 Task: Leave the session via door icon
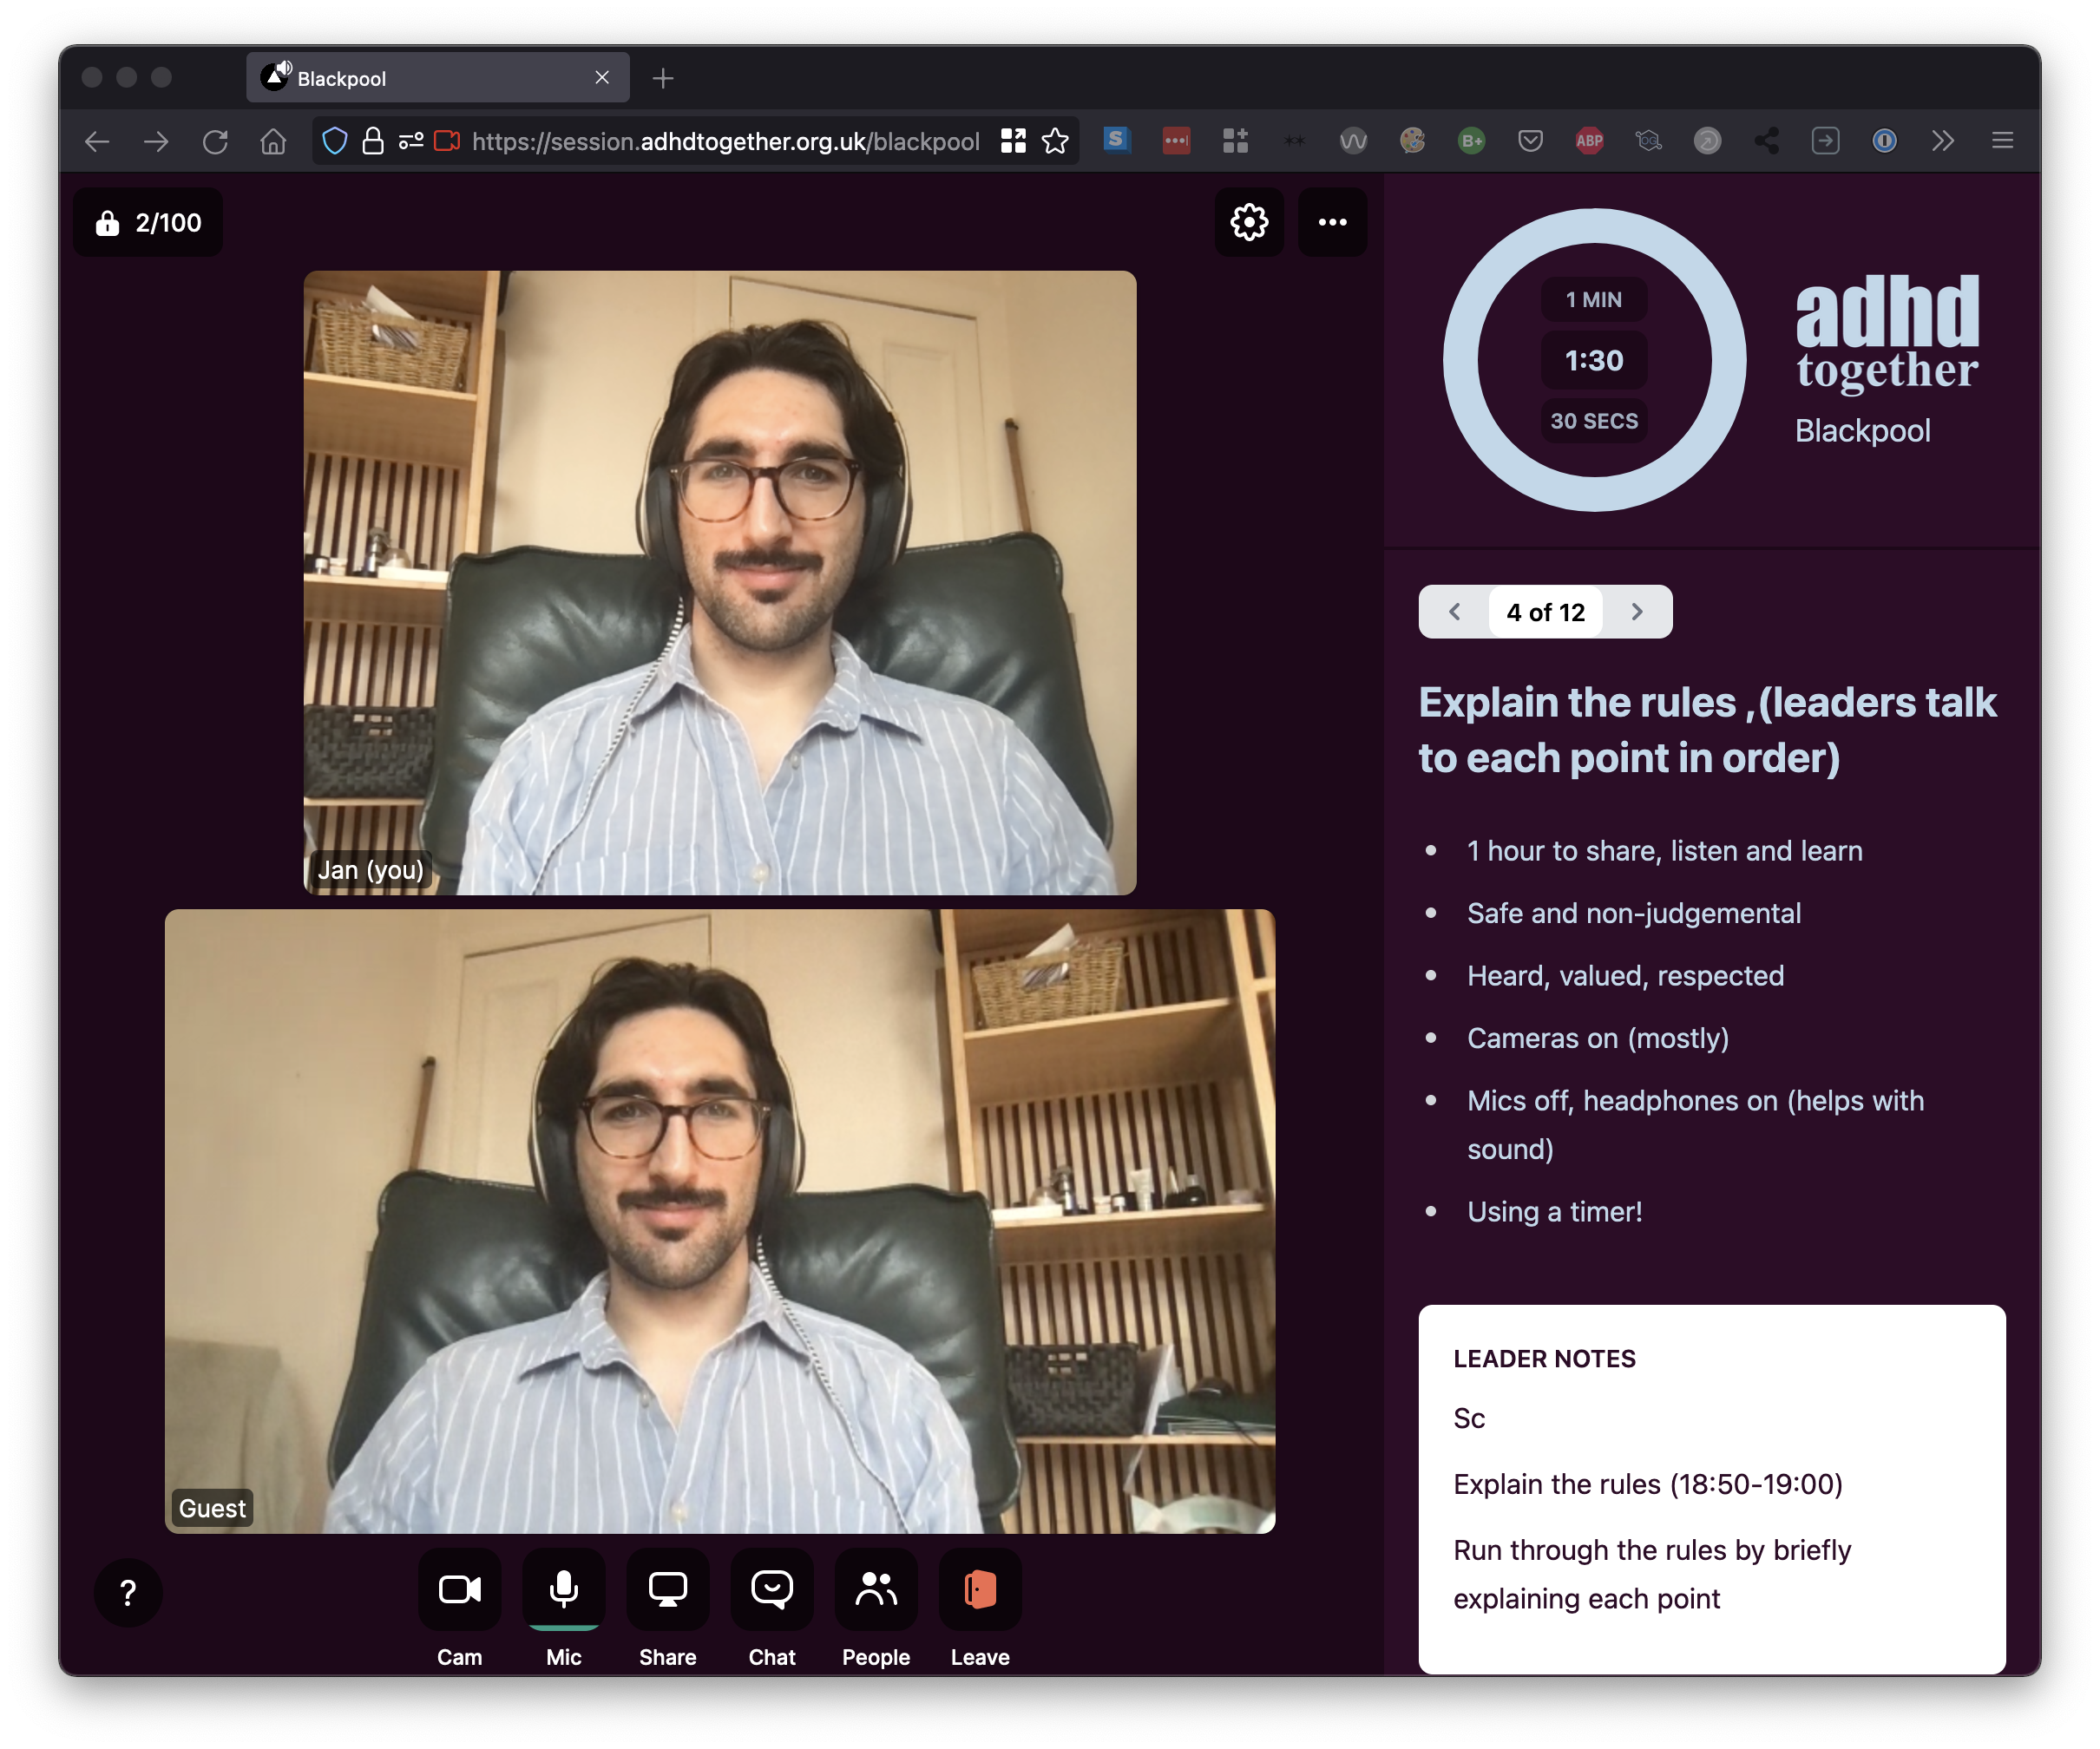click(979, 1590)
